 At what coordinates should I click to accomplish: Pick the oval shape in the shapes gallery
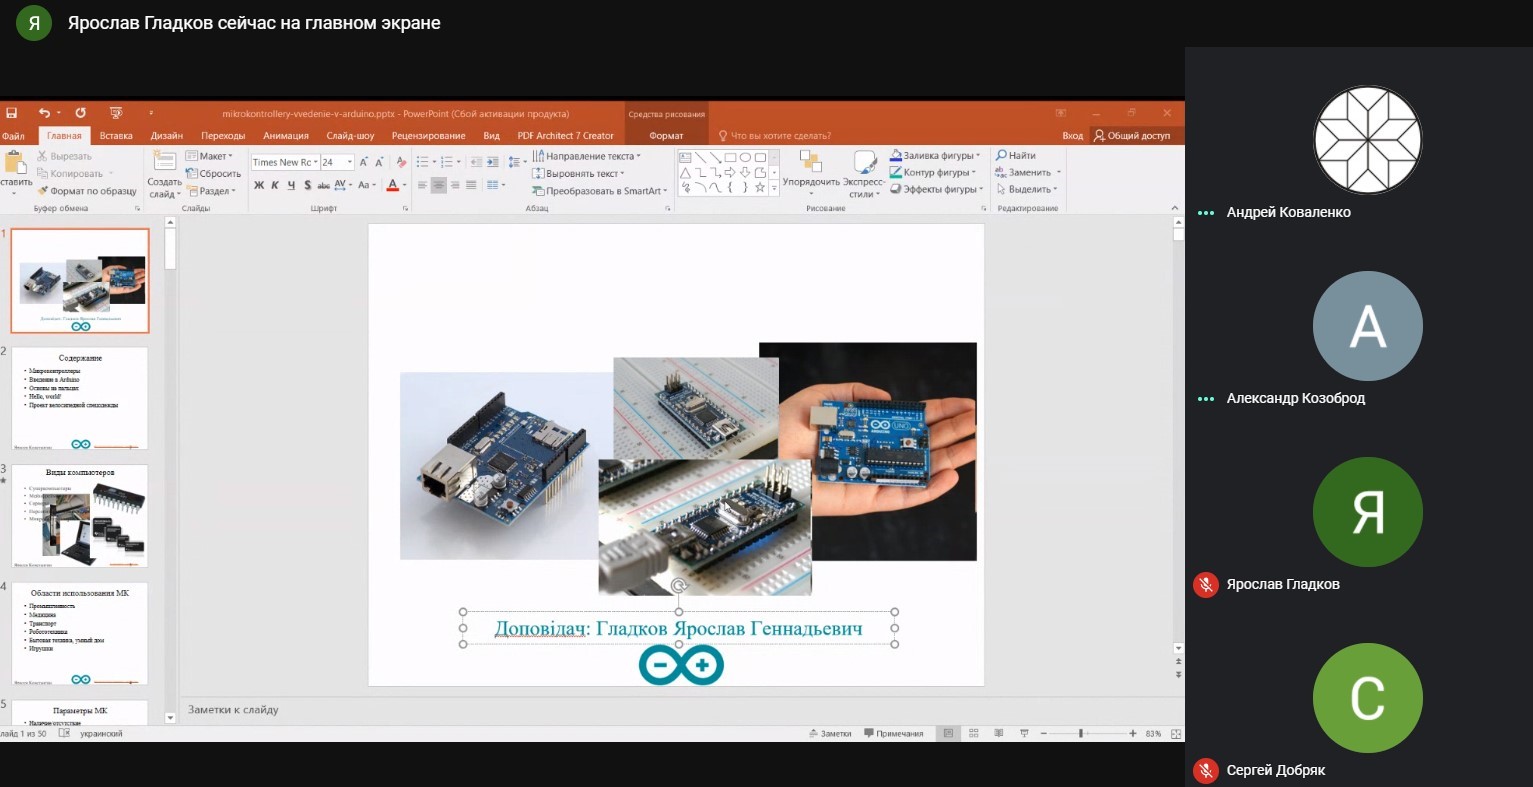coord(746,157)
